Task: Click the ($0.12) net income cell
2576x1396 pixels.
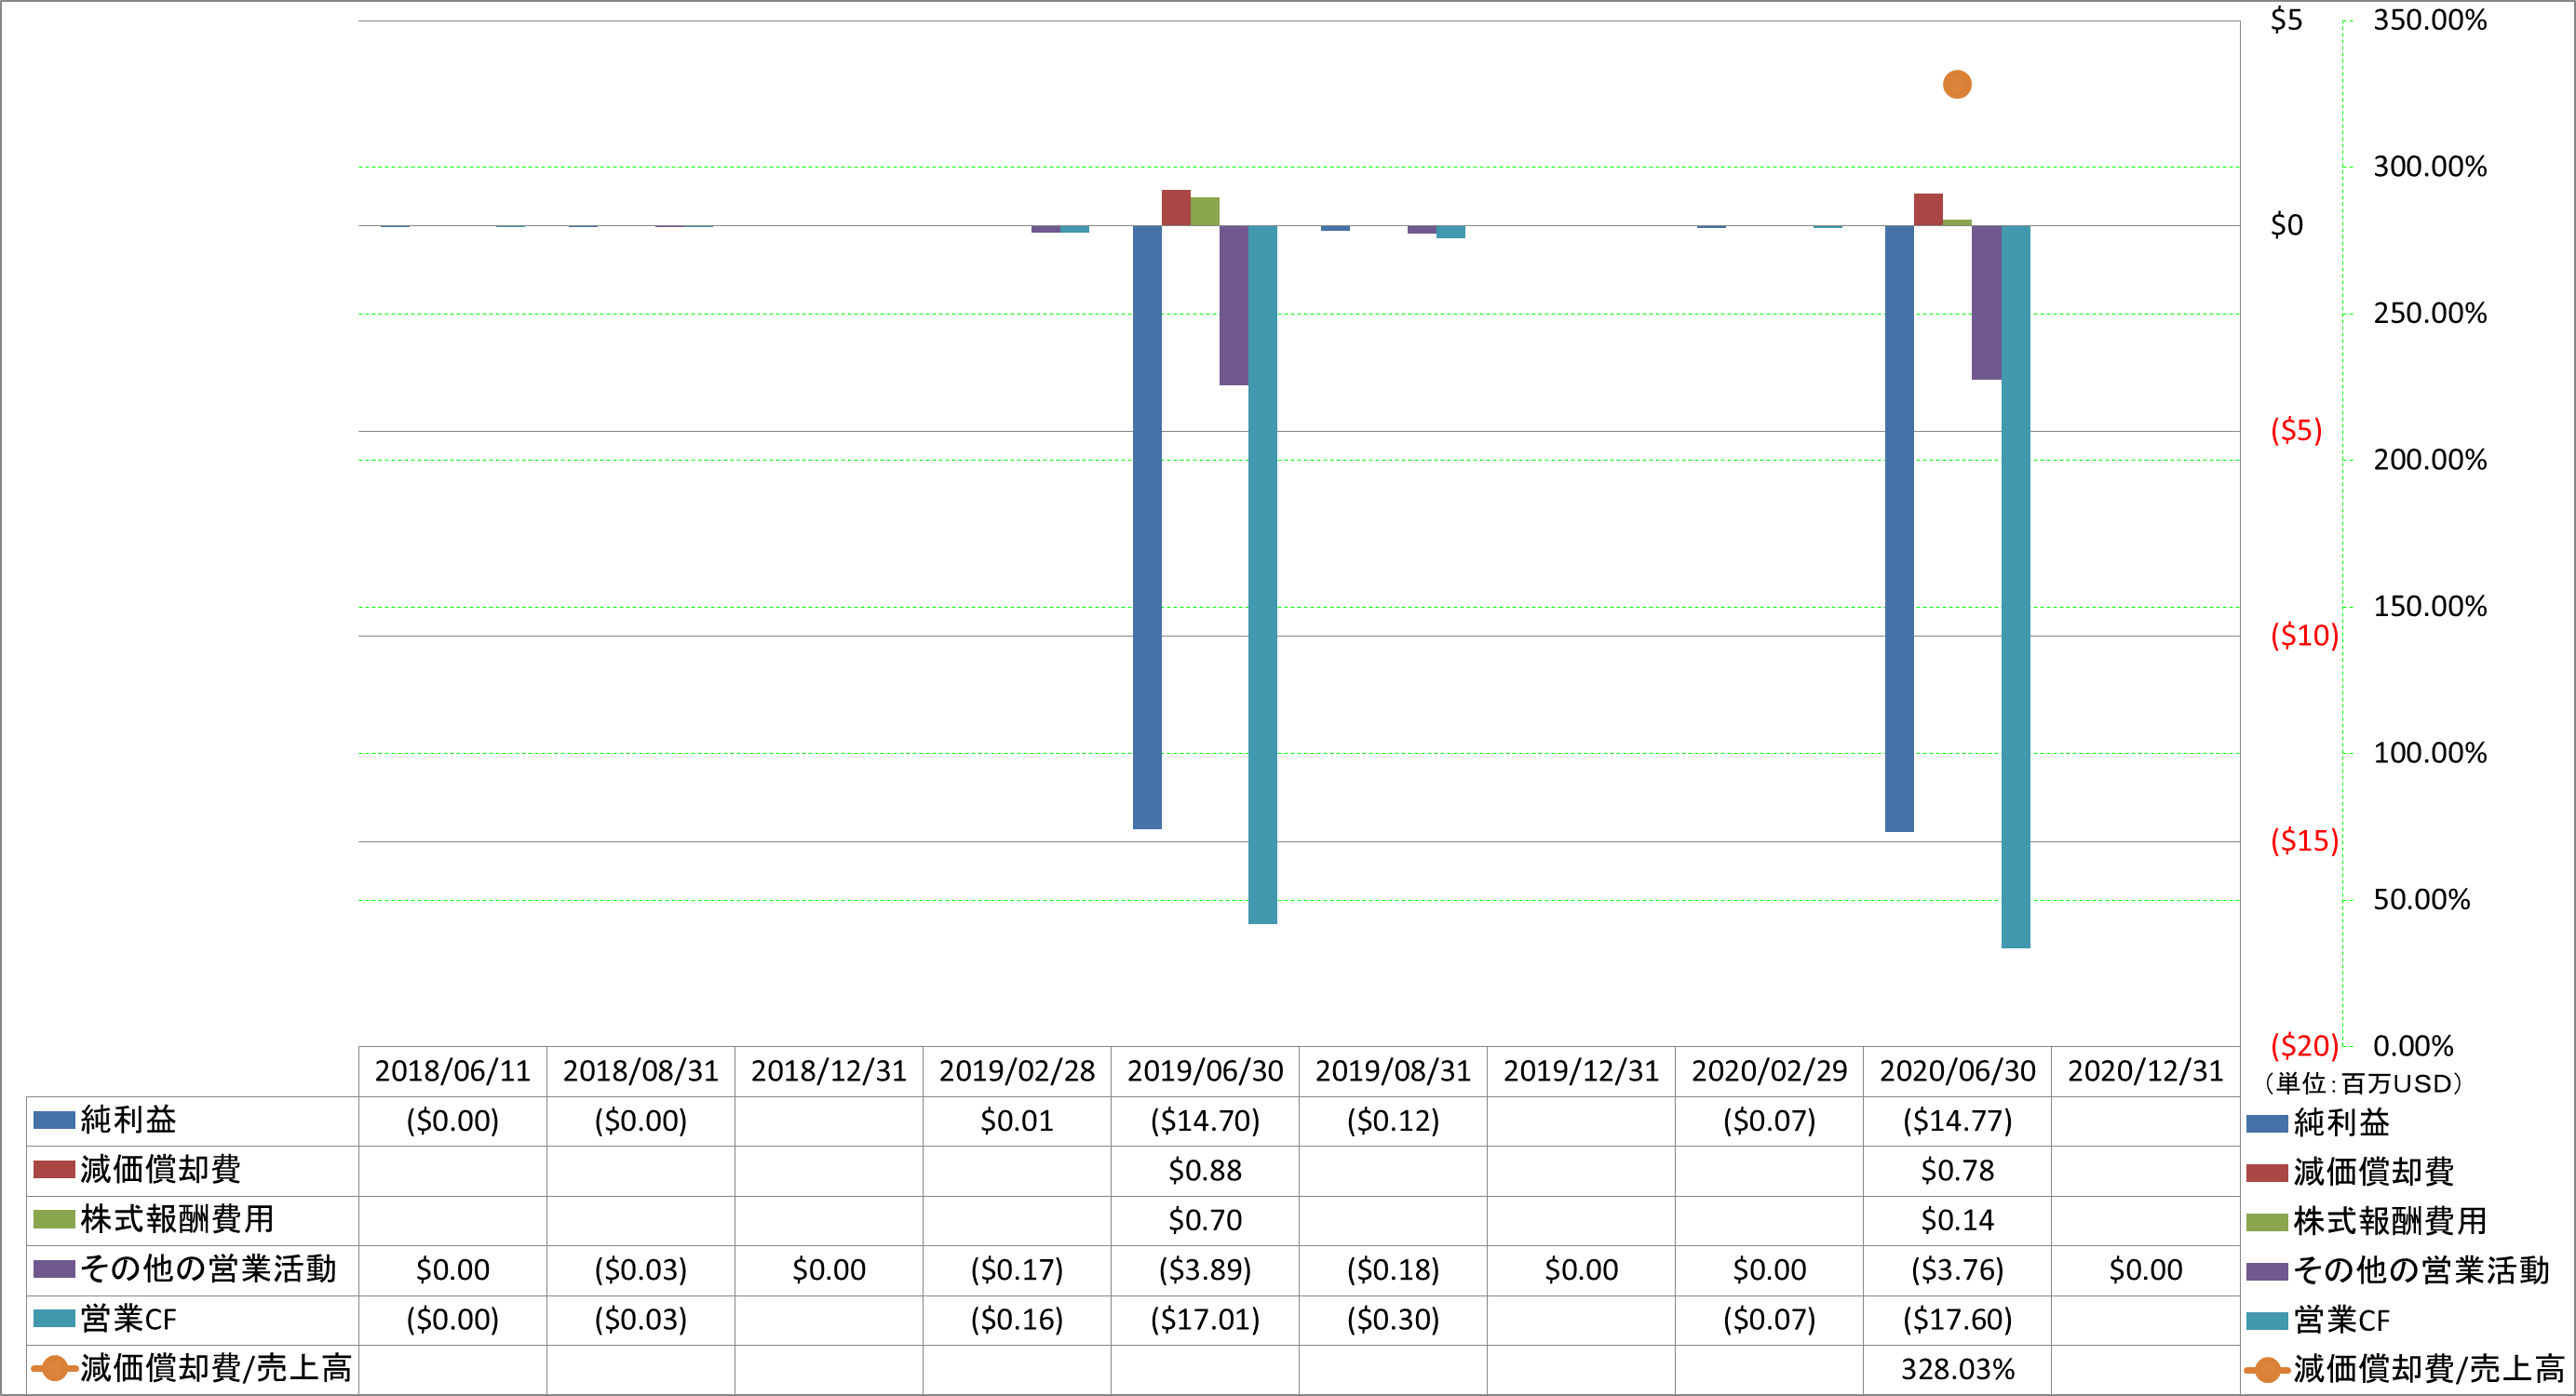Action: pyautogui.click(x=1393, y=1121)
